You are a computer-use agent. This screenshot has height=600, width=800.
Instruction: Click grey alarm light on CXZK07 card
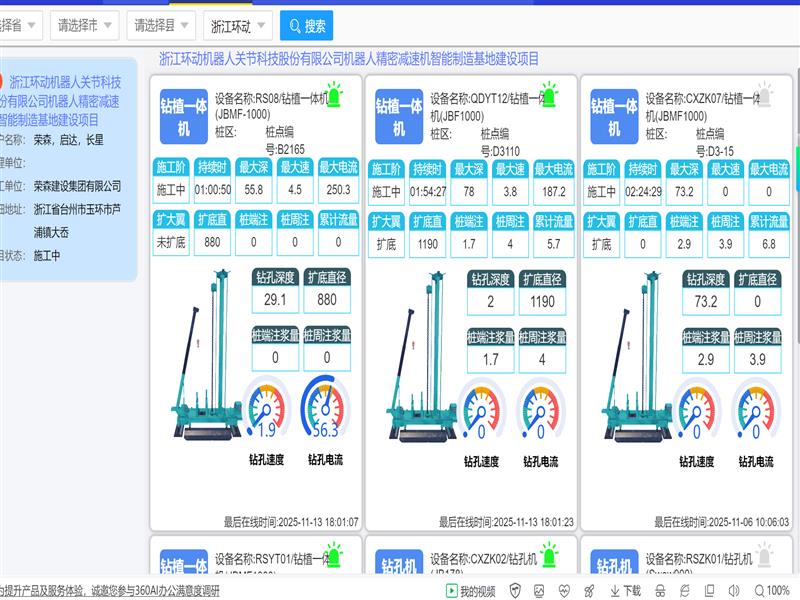pyautogui.click(x=763, y=96)
